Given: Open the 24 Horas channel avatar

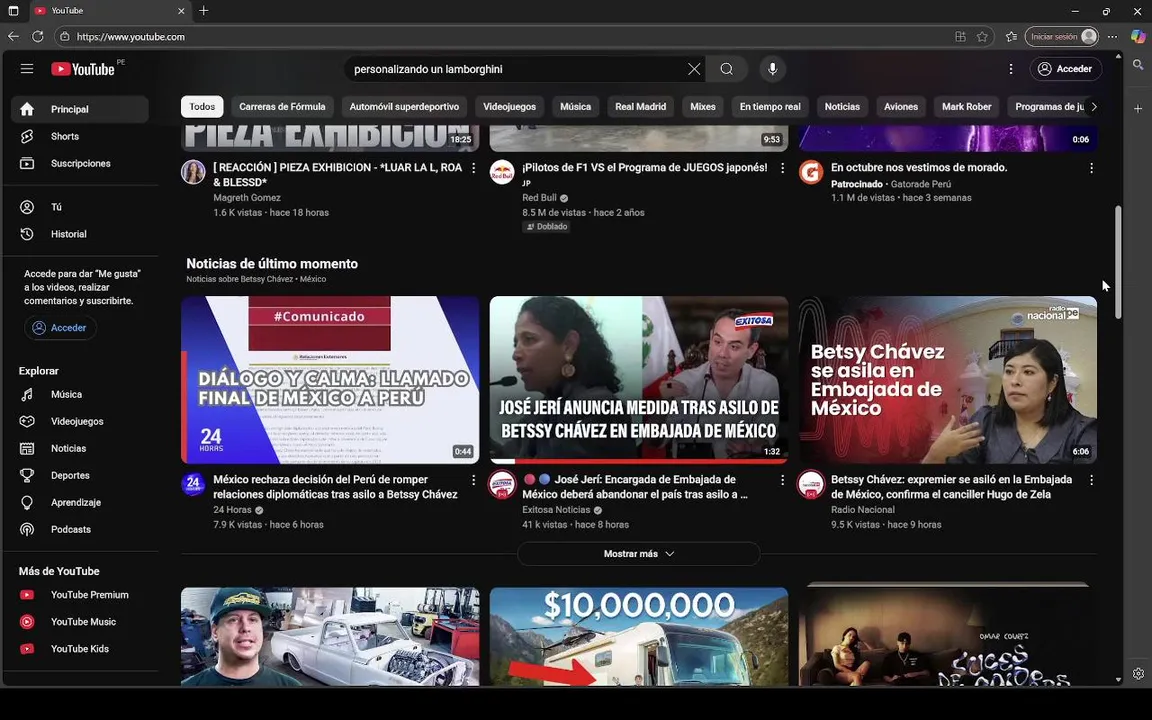Looking at the screenshot, I should (193, 484).
